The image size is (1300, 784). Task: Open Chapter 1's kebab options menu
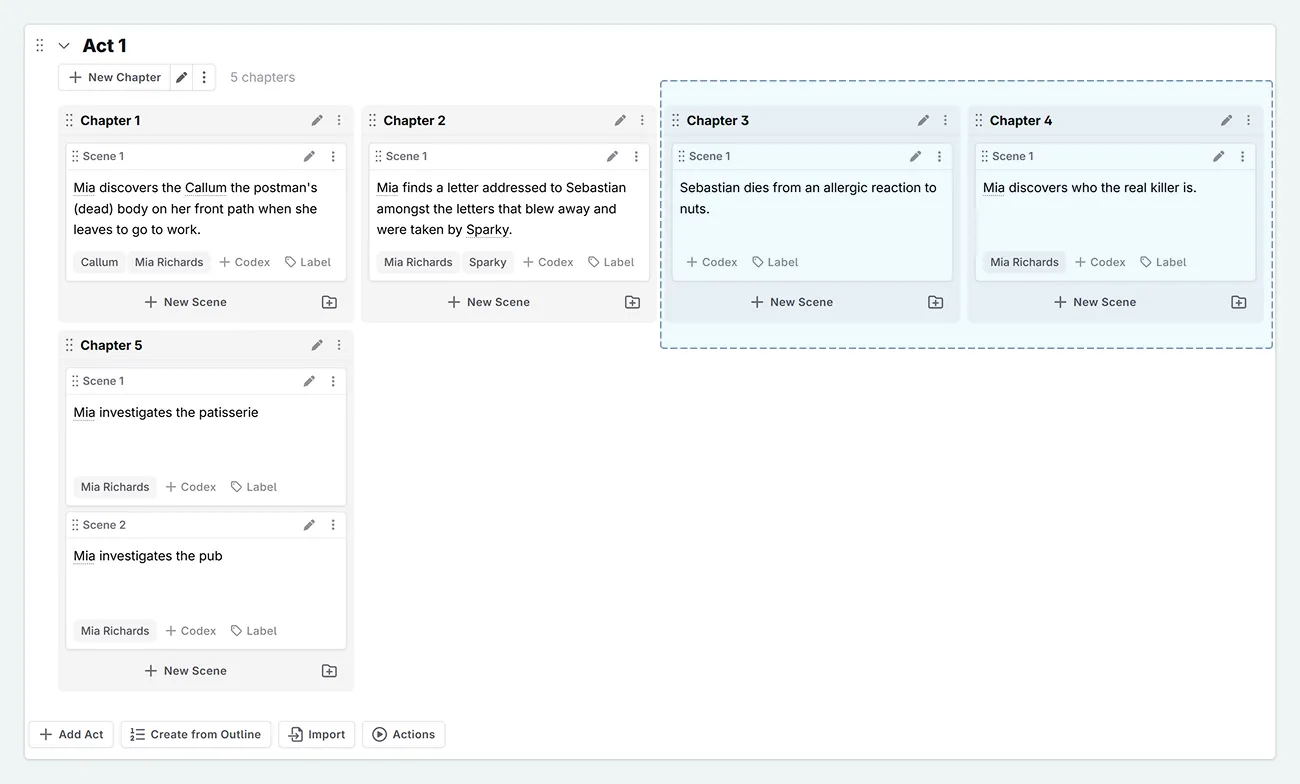click(338, 120)
